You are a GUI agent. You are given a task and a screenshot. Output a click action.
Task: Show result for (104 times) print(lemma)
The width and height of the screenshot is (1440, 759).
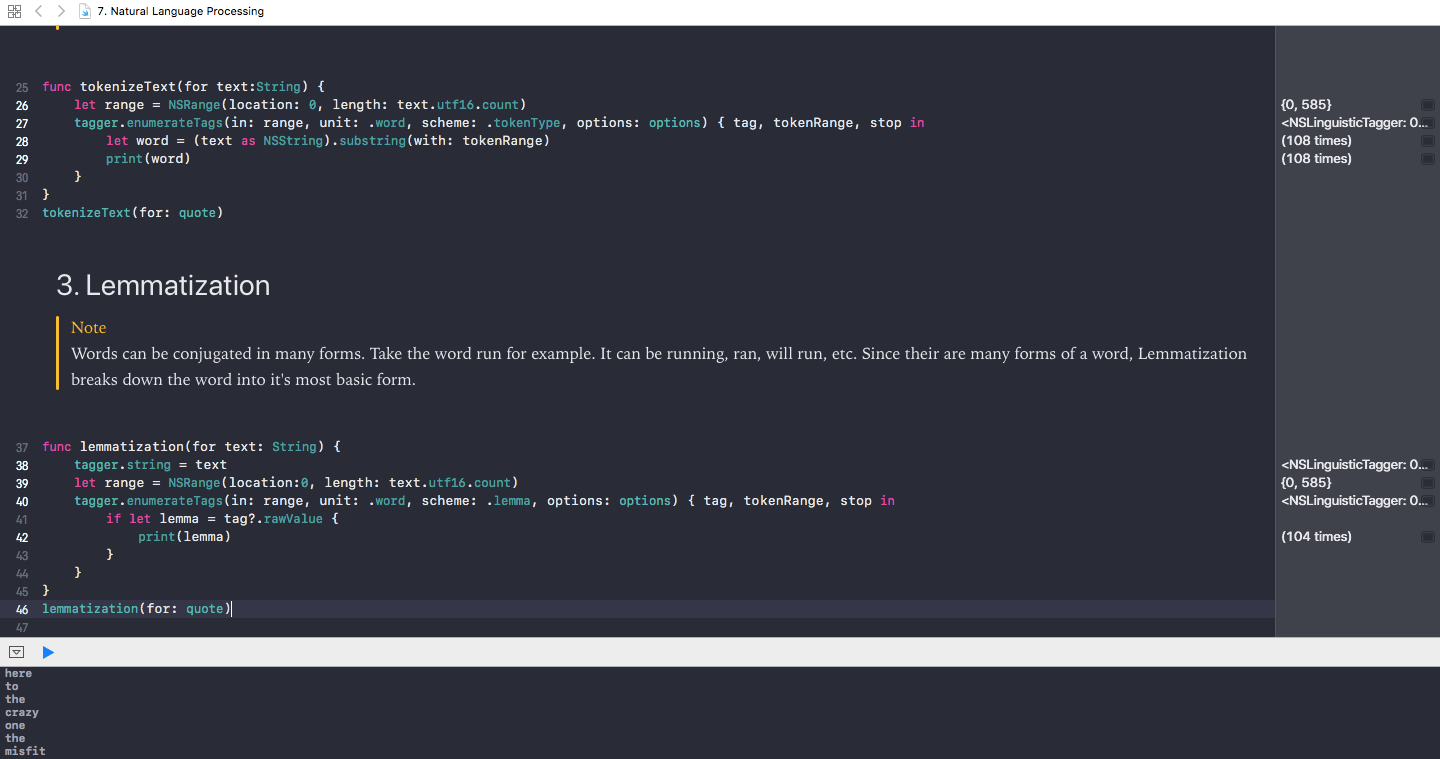[x=1427, y=537]
